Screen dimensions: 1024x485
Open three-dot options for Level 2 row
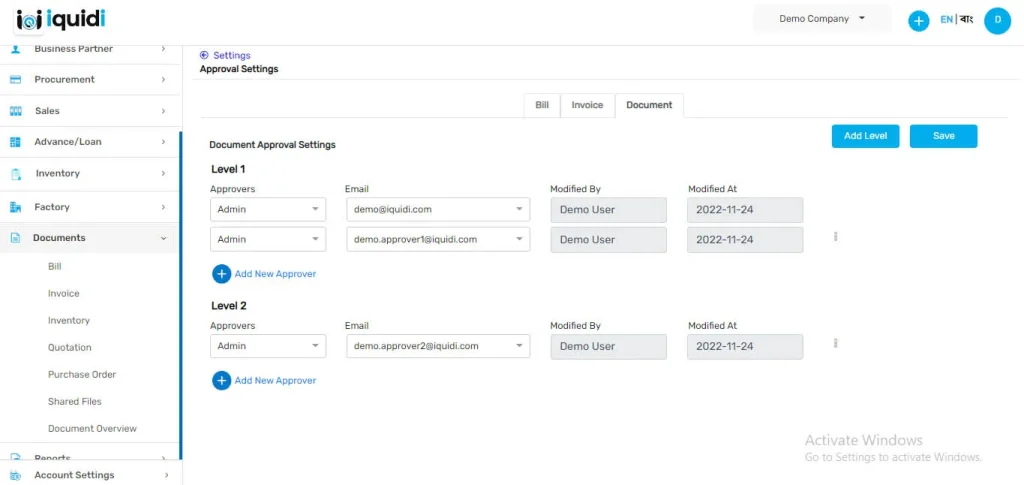[x=835, y=343]
